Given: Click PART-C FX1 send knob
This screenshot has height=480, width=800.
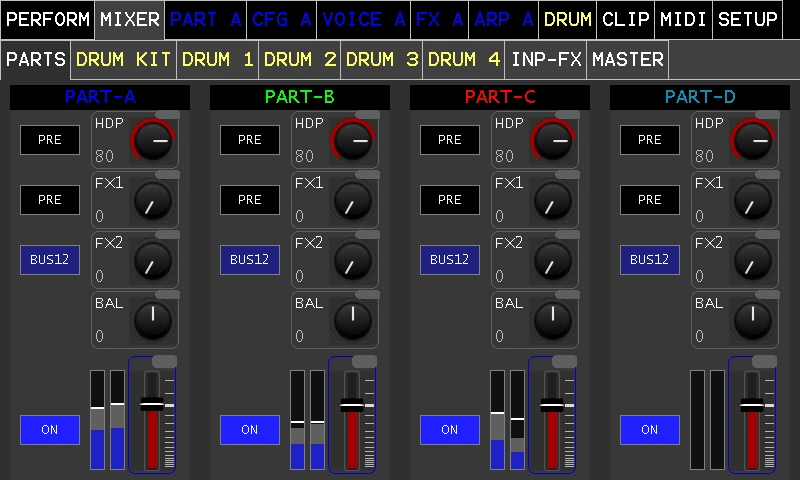Looking at the screenshot, I should pos(553,201).
